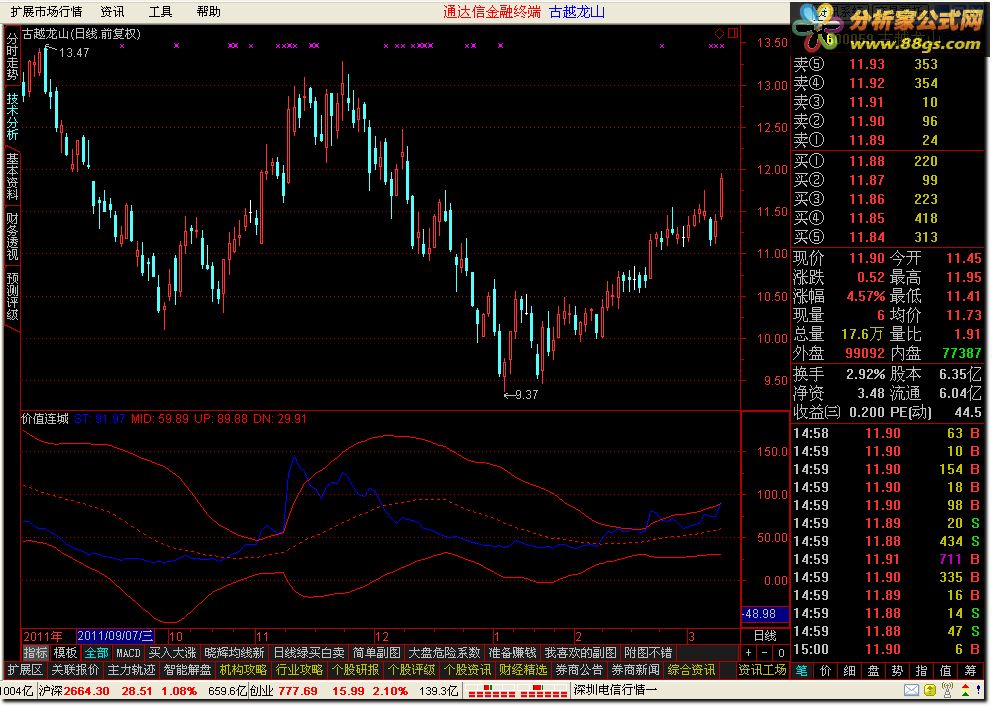Click the 价值连城 indicator name

(x=44, y=419)
